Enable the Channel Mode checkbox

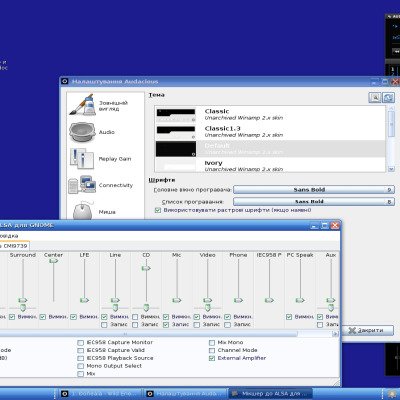click(212, 350)
